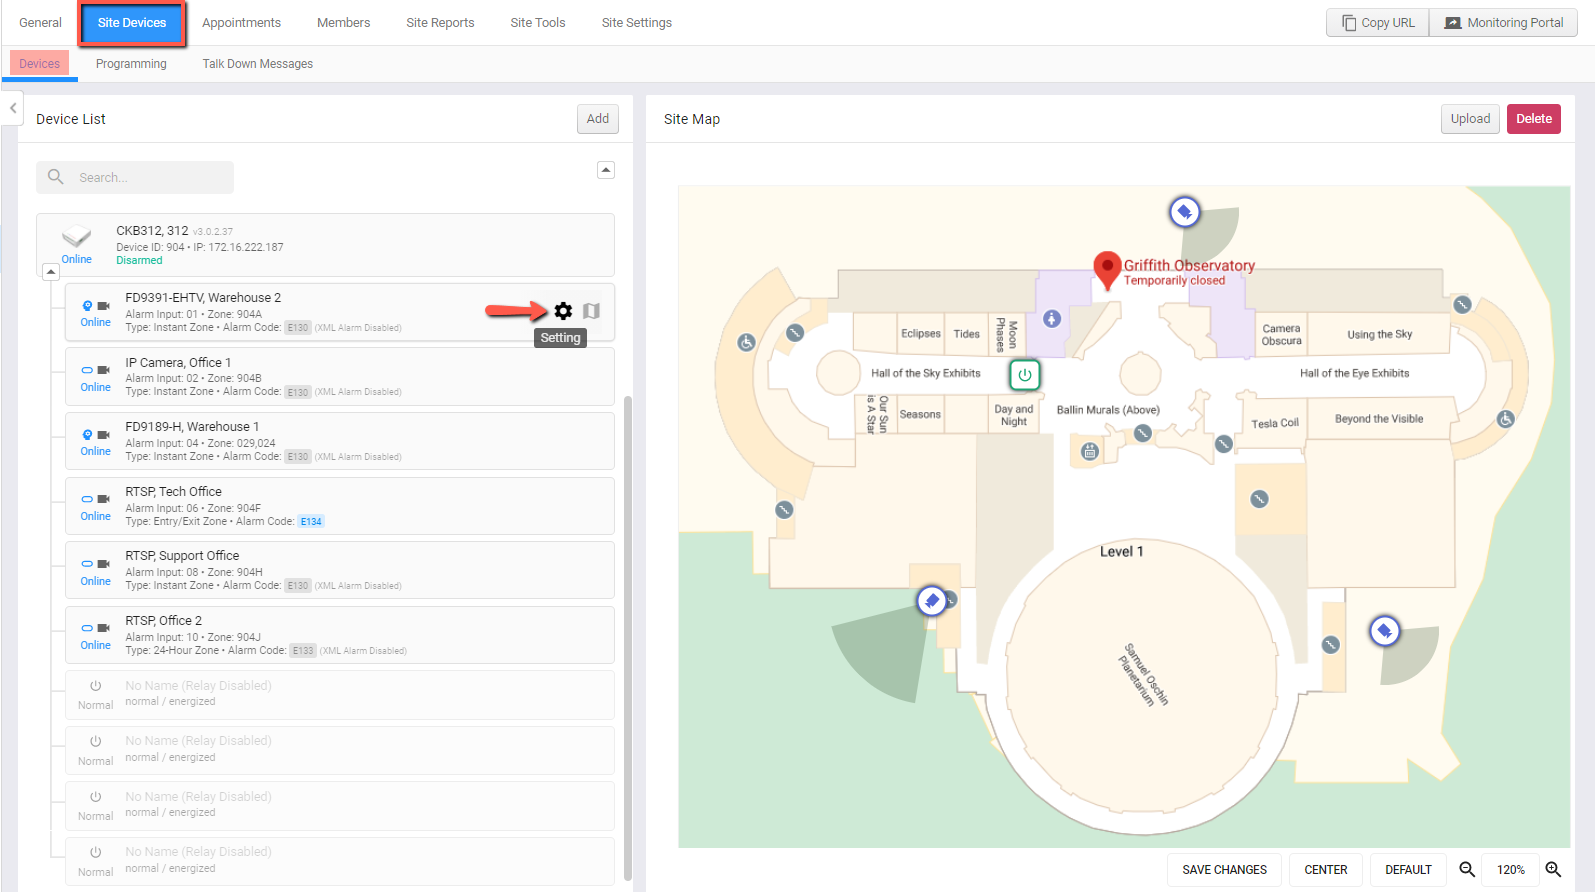
Task: Select the FD9189-H, Warehouse 1 row
Action: click(x=340, y=441)
